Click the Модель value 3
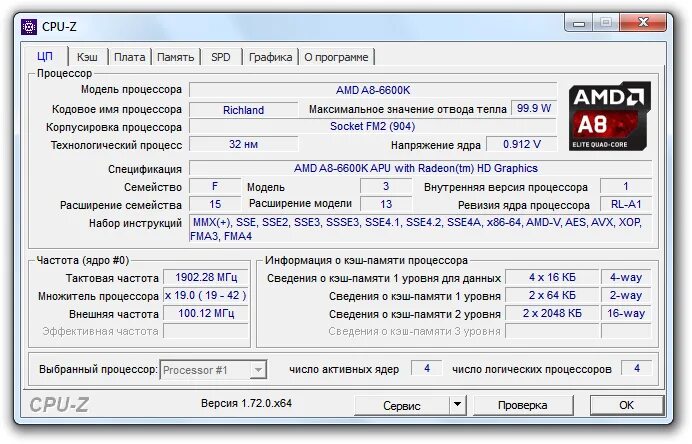692x444 pixels. (x=386, y=186)
